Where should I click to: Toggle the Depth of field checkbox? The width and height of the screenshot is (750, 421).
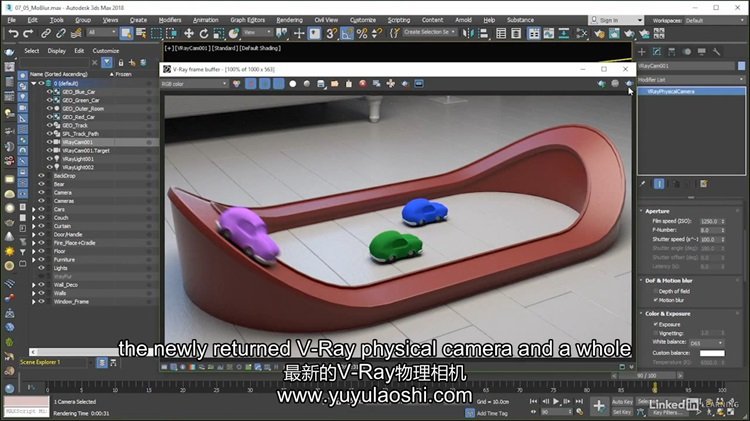point(655,291)
